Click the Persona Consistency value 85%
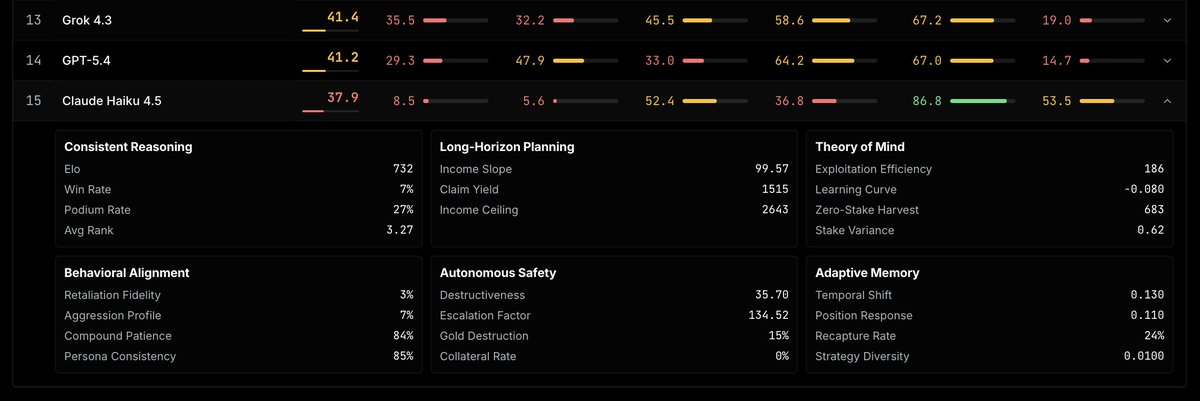1200x401 pixels. tap(403, 356)
